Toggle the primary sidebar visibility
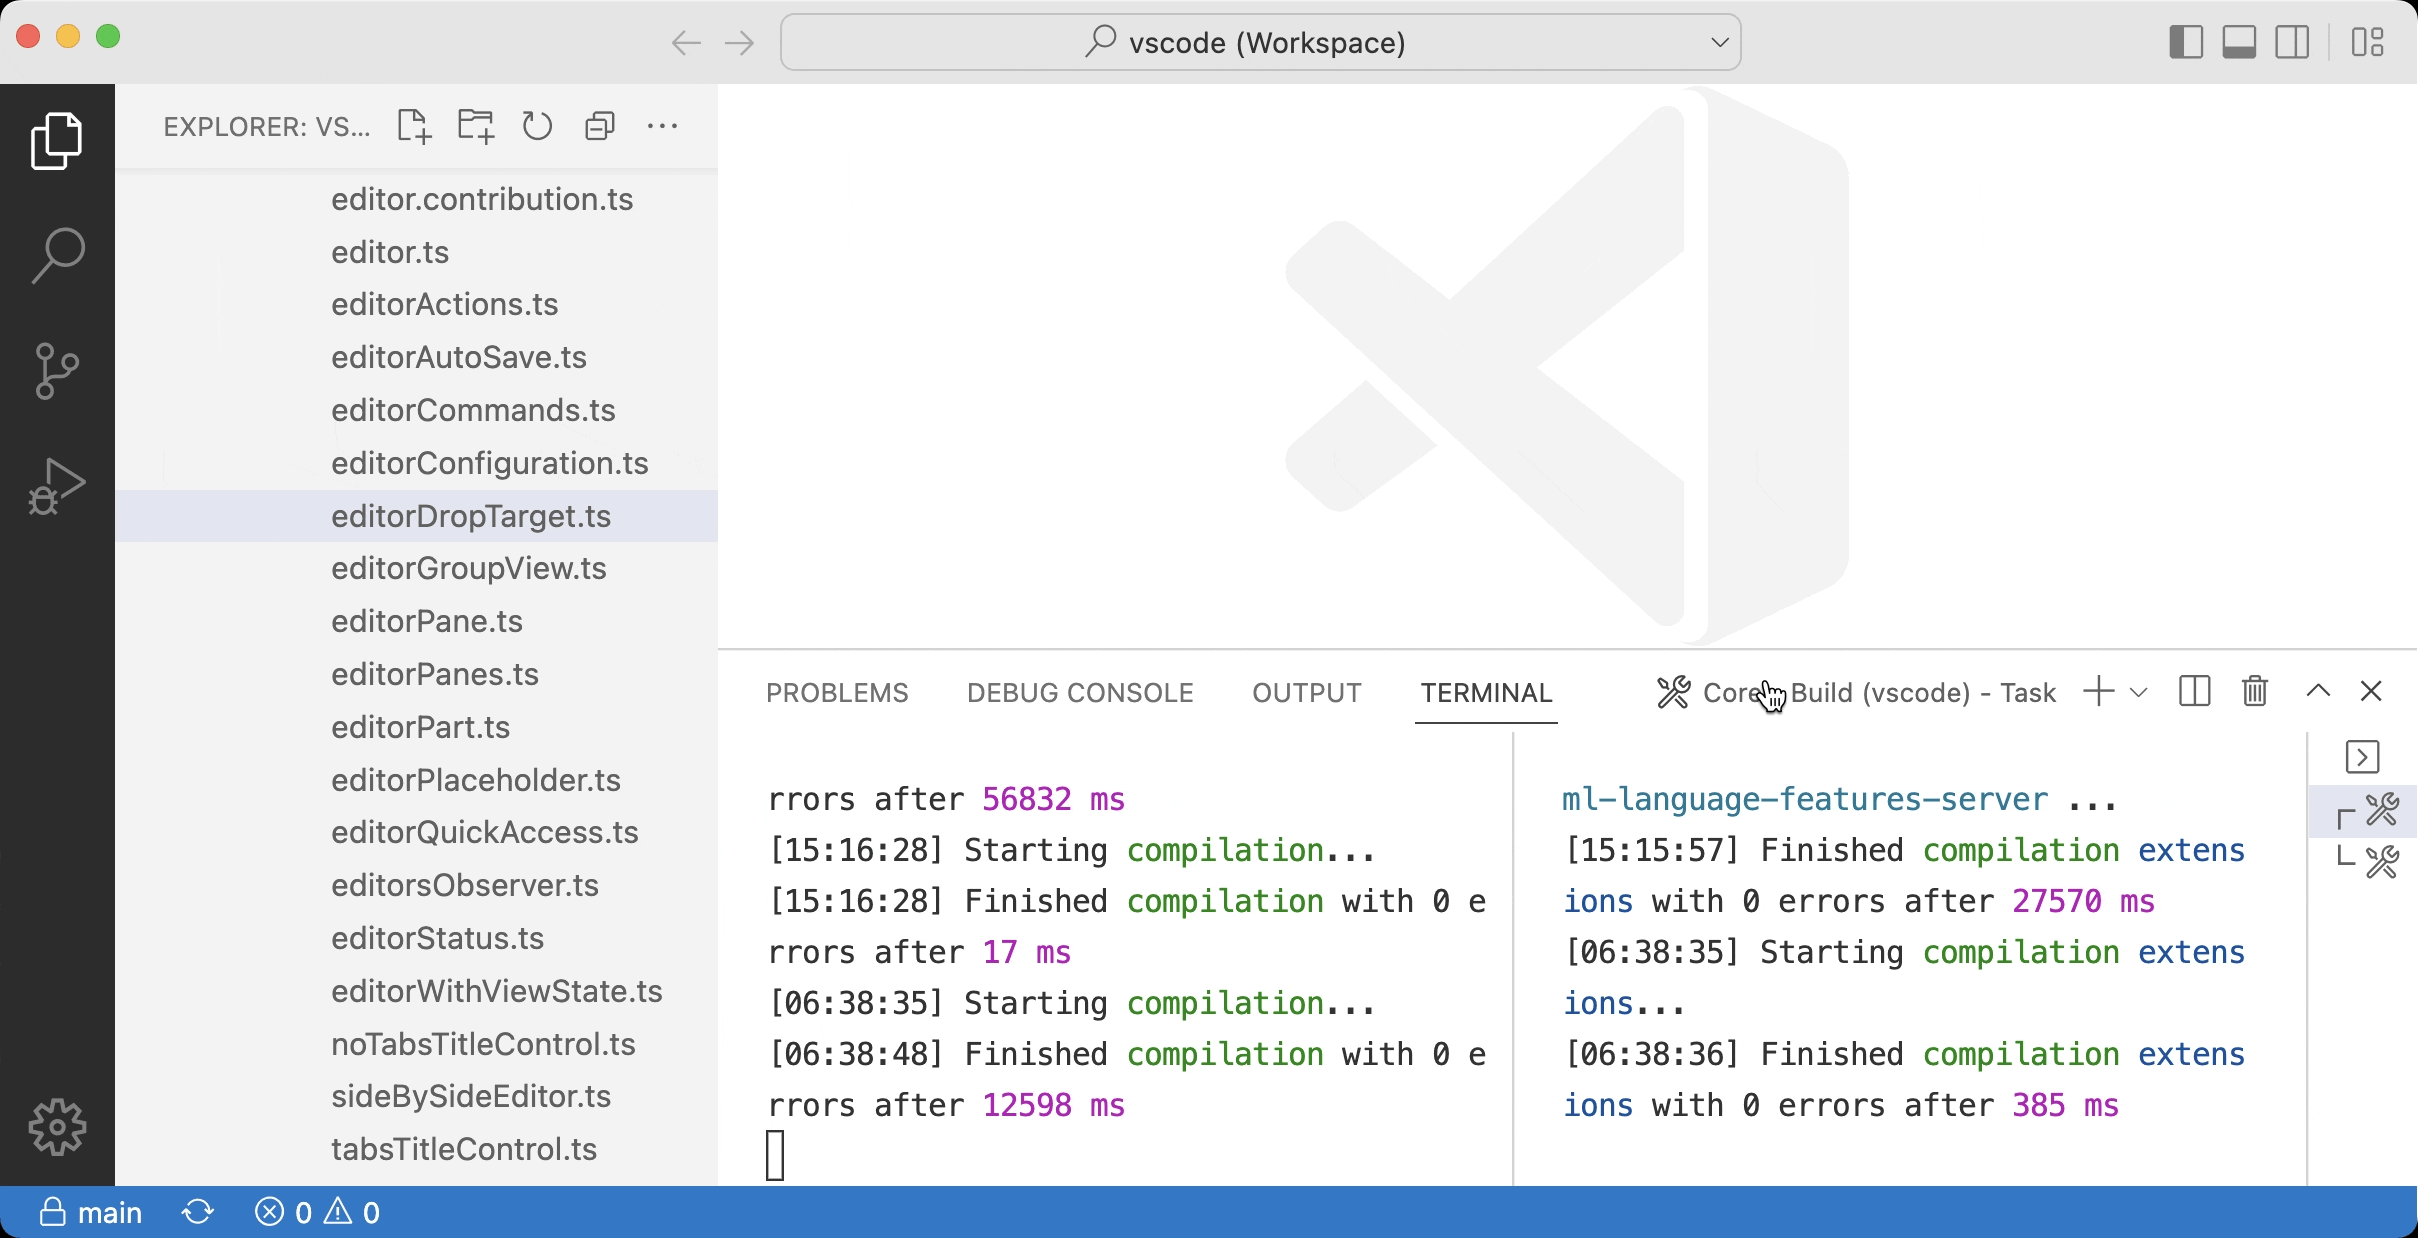2418x1238 pixels. pyautogui.click(x=2186, y=41)
